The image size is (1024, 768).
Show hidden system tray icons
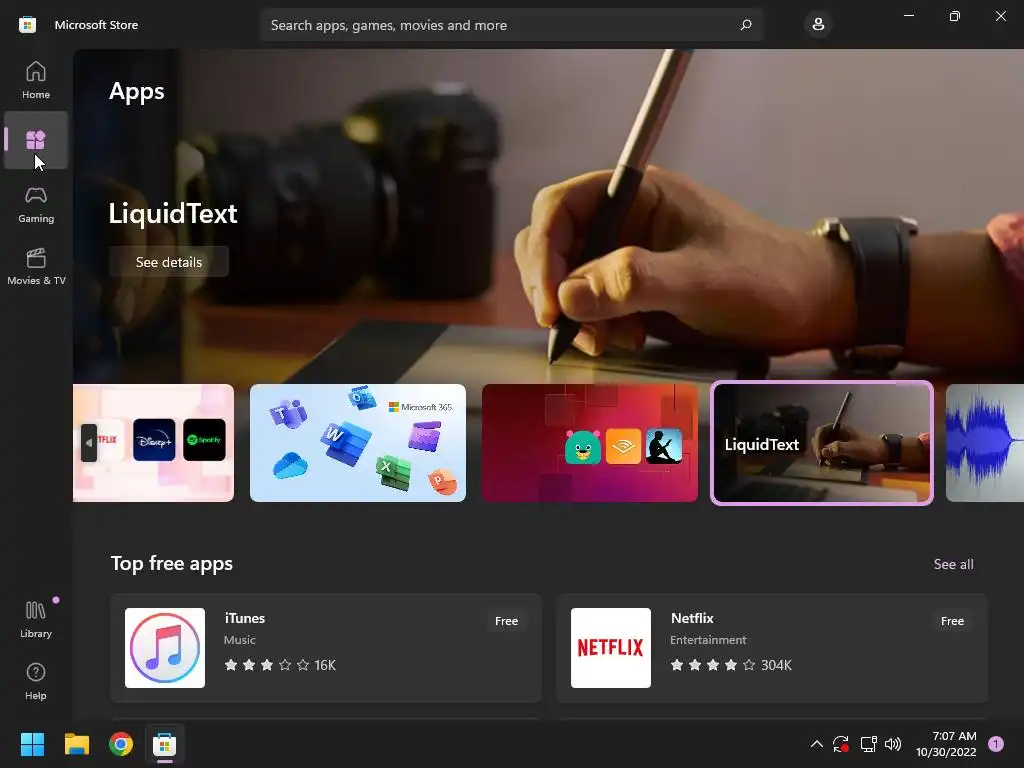(x=816, y=744)
